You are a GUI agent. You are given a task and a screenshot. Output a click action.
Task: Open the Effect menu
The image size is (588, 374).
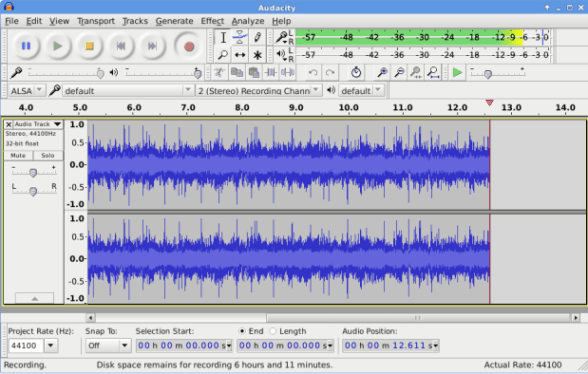pos(212,21)
